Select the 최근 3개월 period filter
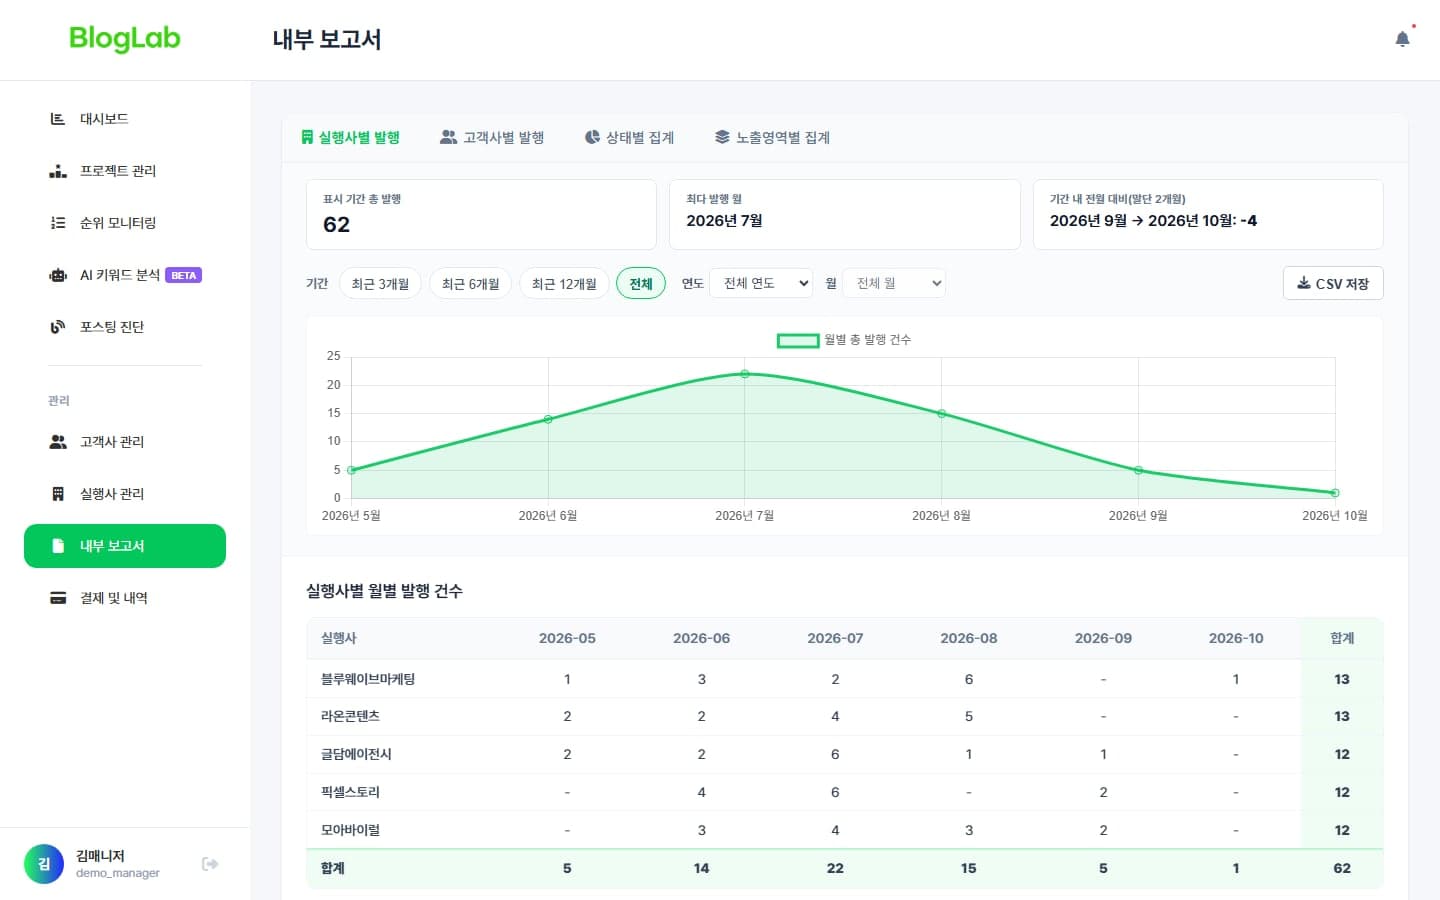Image resolution: width=1440 pixels, height=900 pixels. [x=380, y=284]
